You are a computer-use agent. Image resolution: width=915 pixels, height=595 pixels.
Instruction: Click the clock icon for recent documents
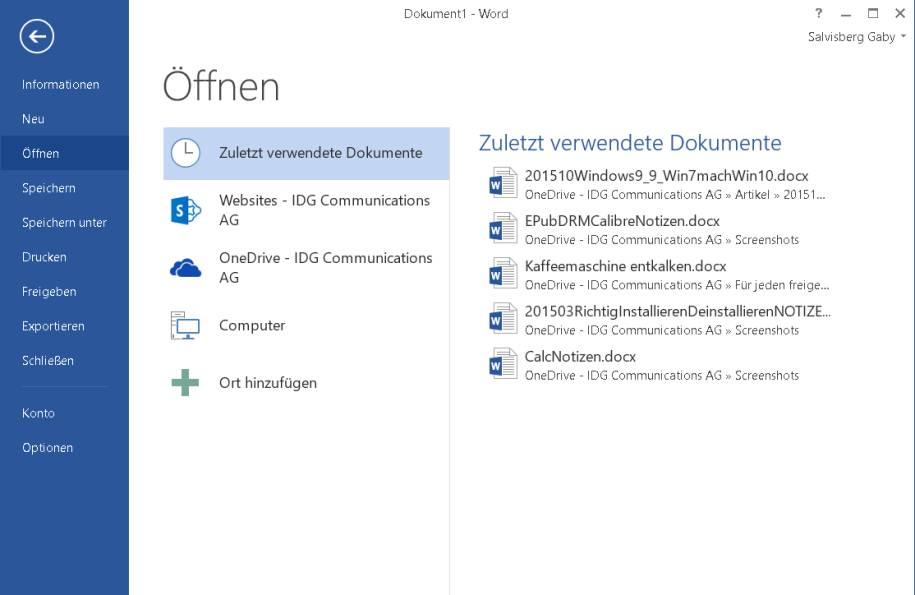coord(186,153)
